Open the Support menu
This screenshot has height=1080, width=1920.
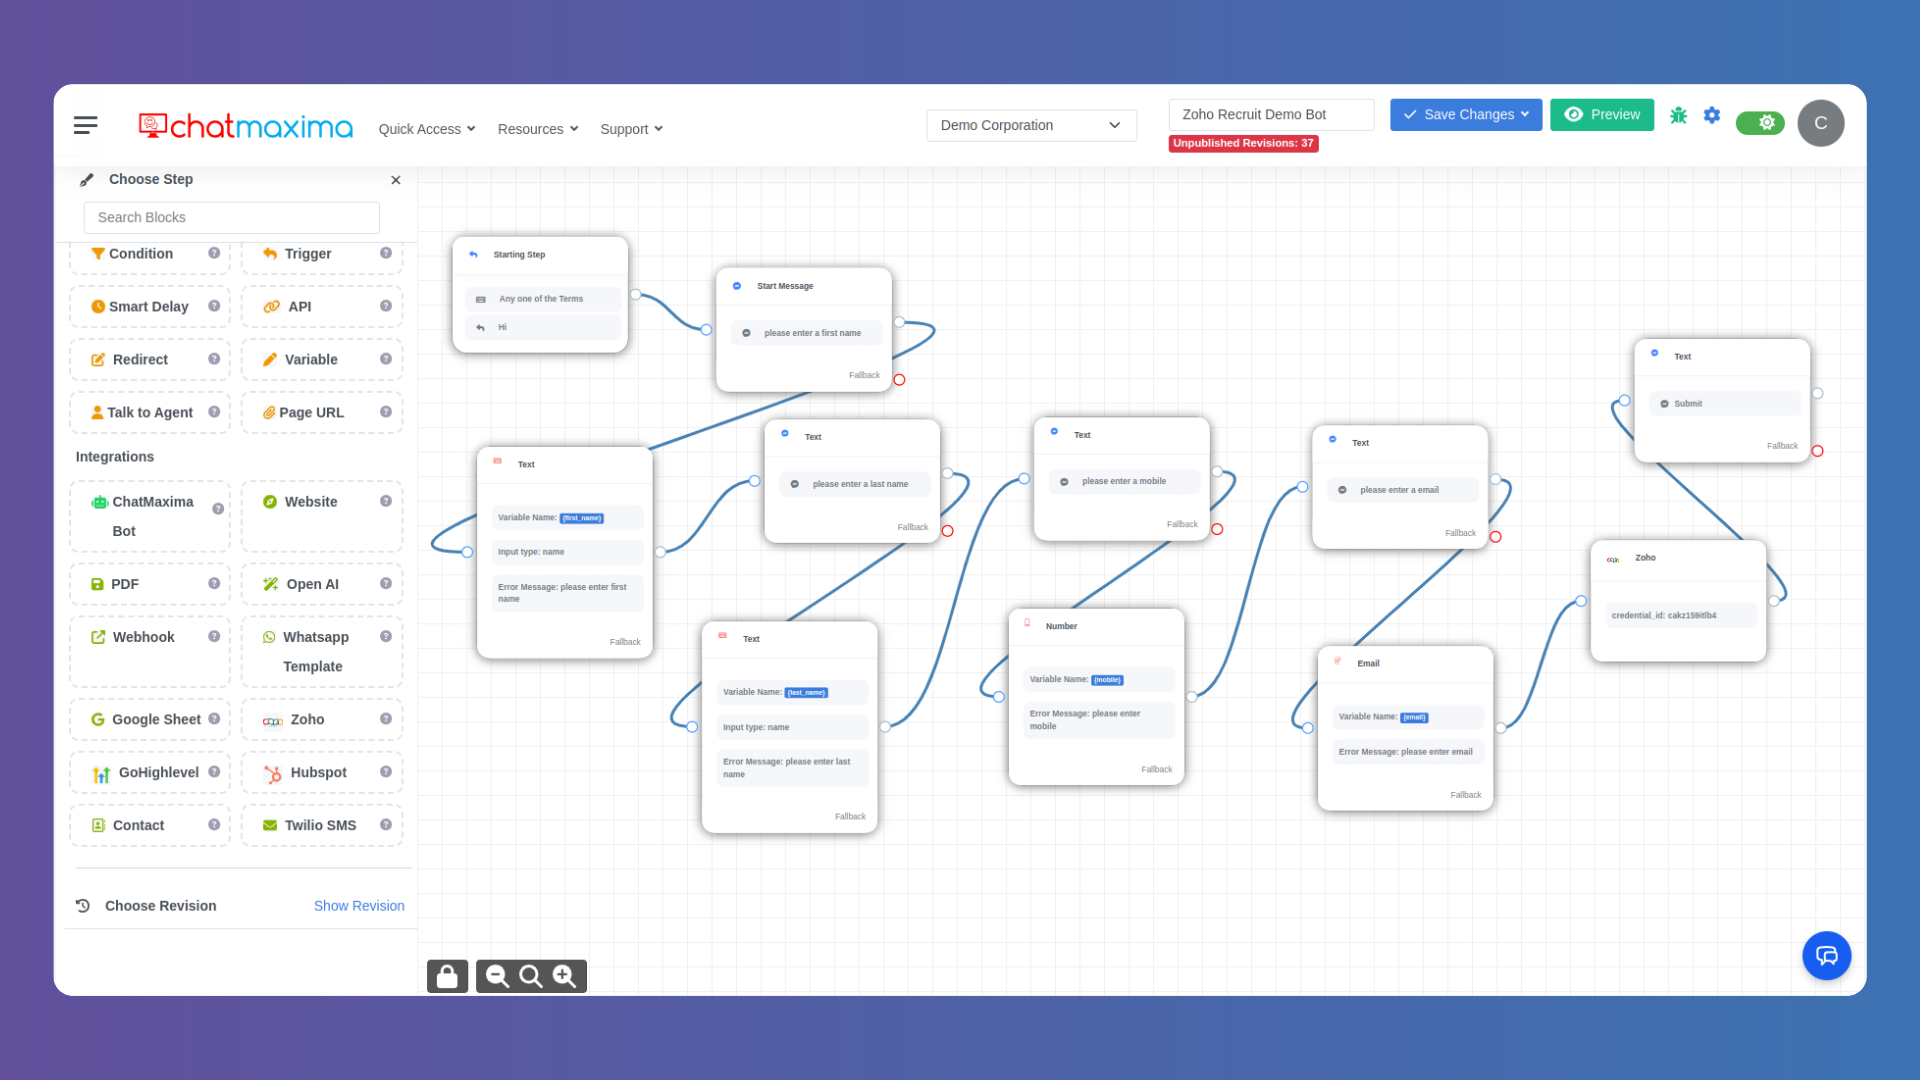tap(631, 129)
